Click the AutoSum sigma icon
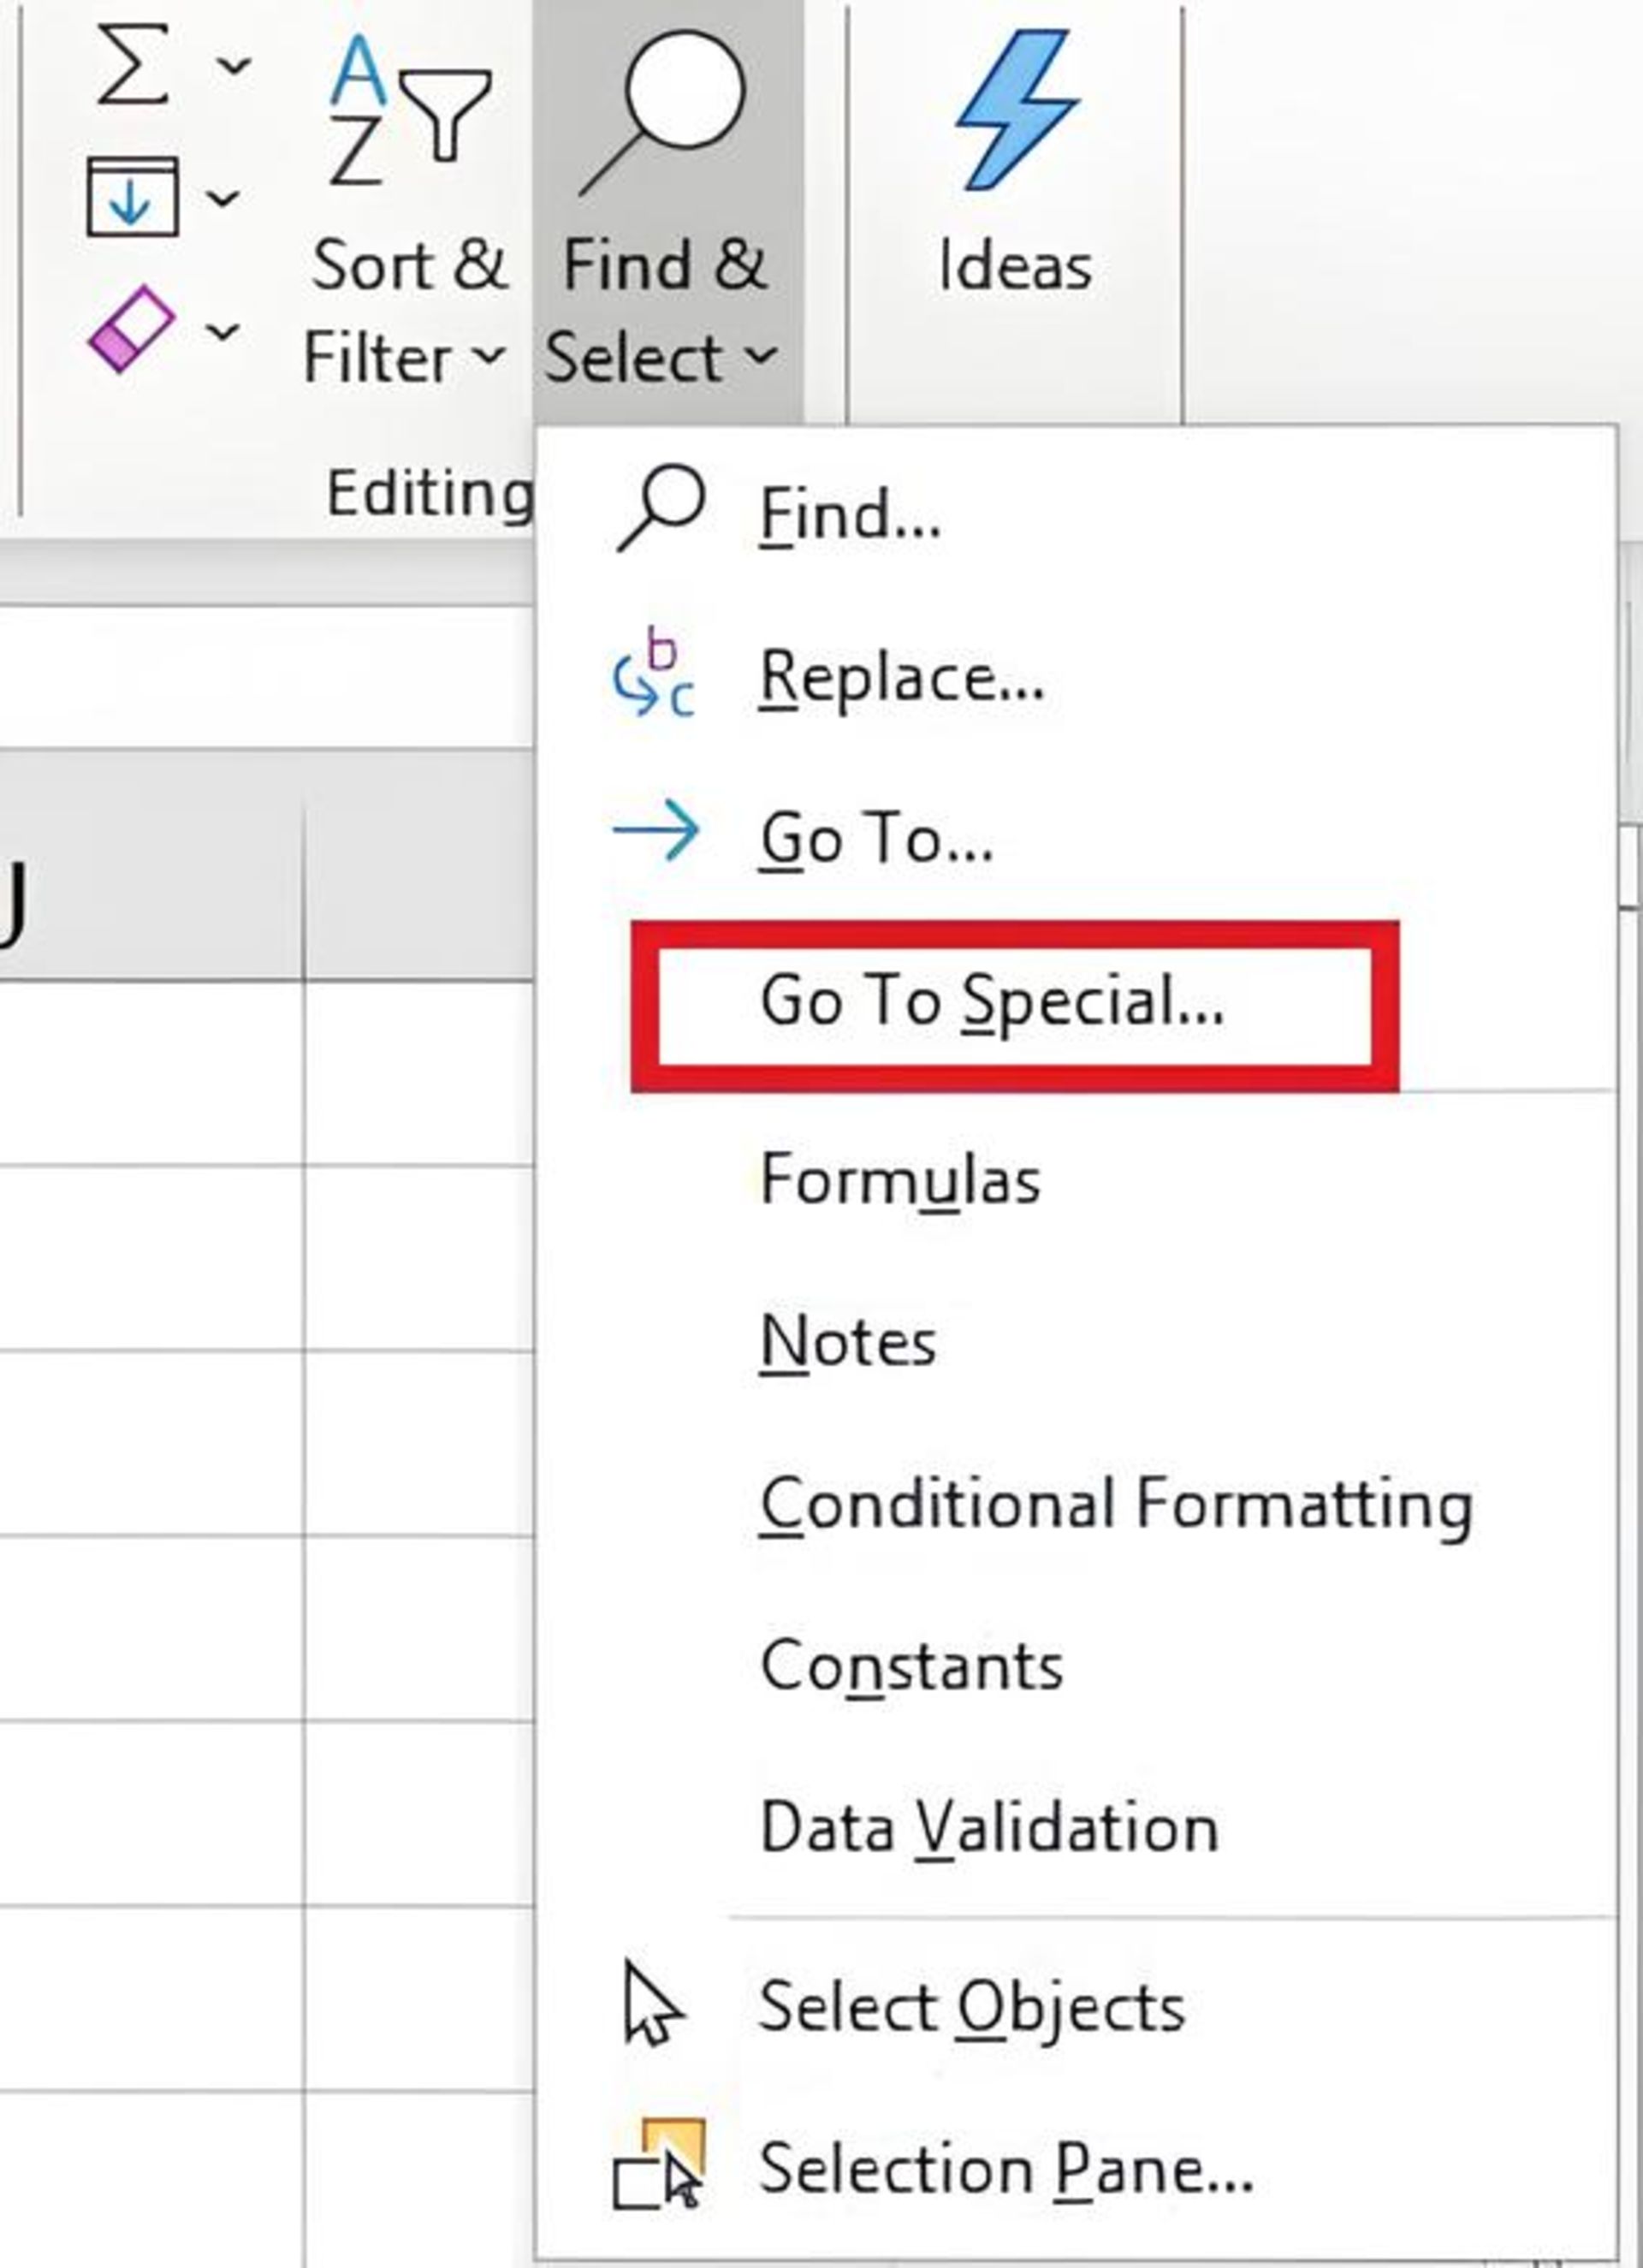Screen dimensions: 1643x2268 tap(132, 65)
